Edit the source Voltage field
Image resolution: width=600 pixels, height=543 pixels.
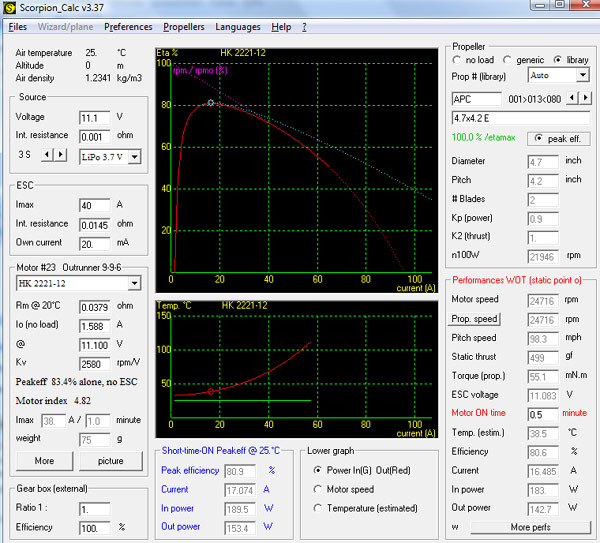(x=94, y=118)
